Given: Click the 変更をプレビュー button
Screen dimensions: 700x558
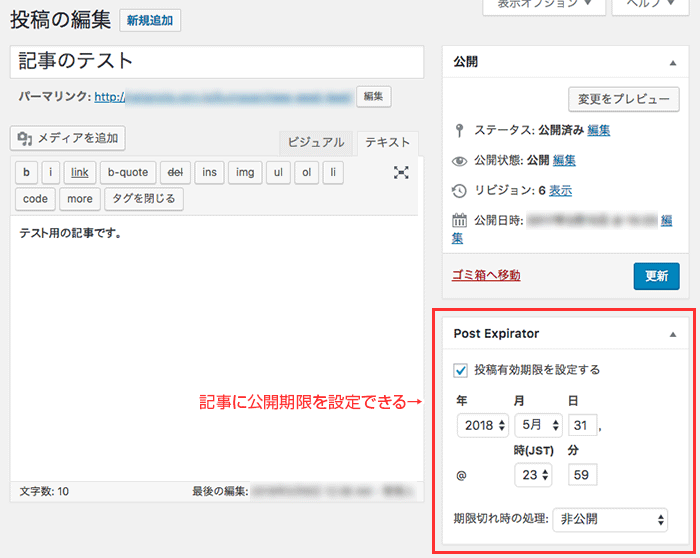Looking at the screenshot, I should pos(624,99).
